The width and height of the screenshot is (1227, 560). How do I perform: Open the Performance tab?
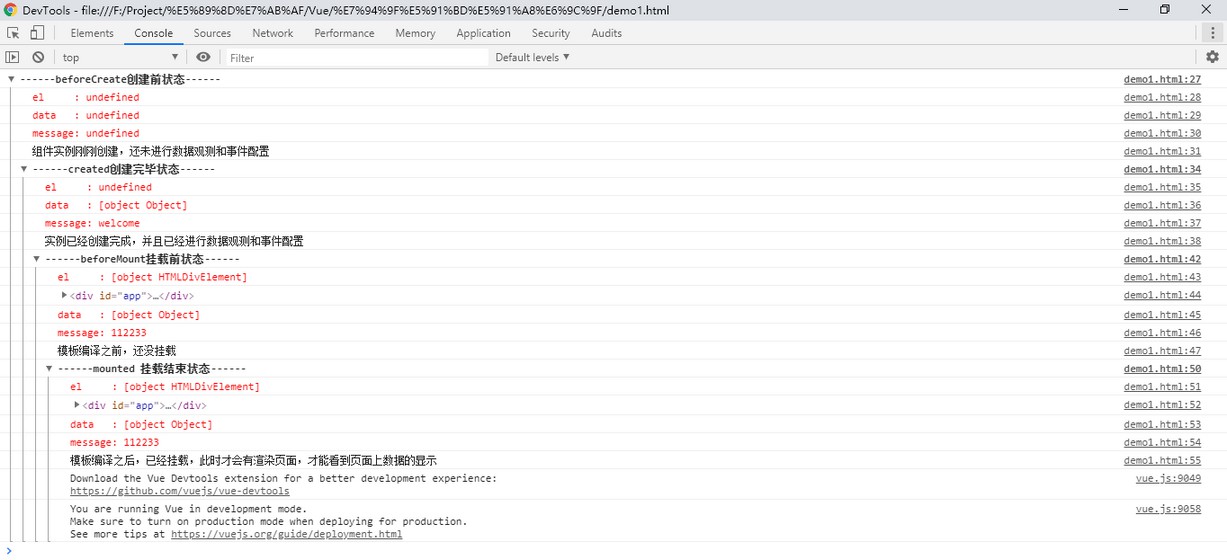[344, 33]
